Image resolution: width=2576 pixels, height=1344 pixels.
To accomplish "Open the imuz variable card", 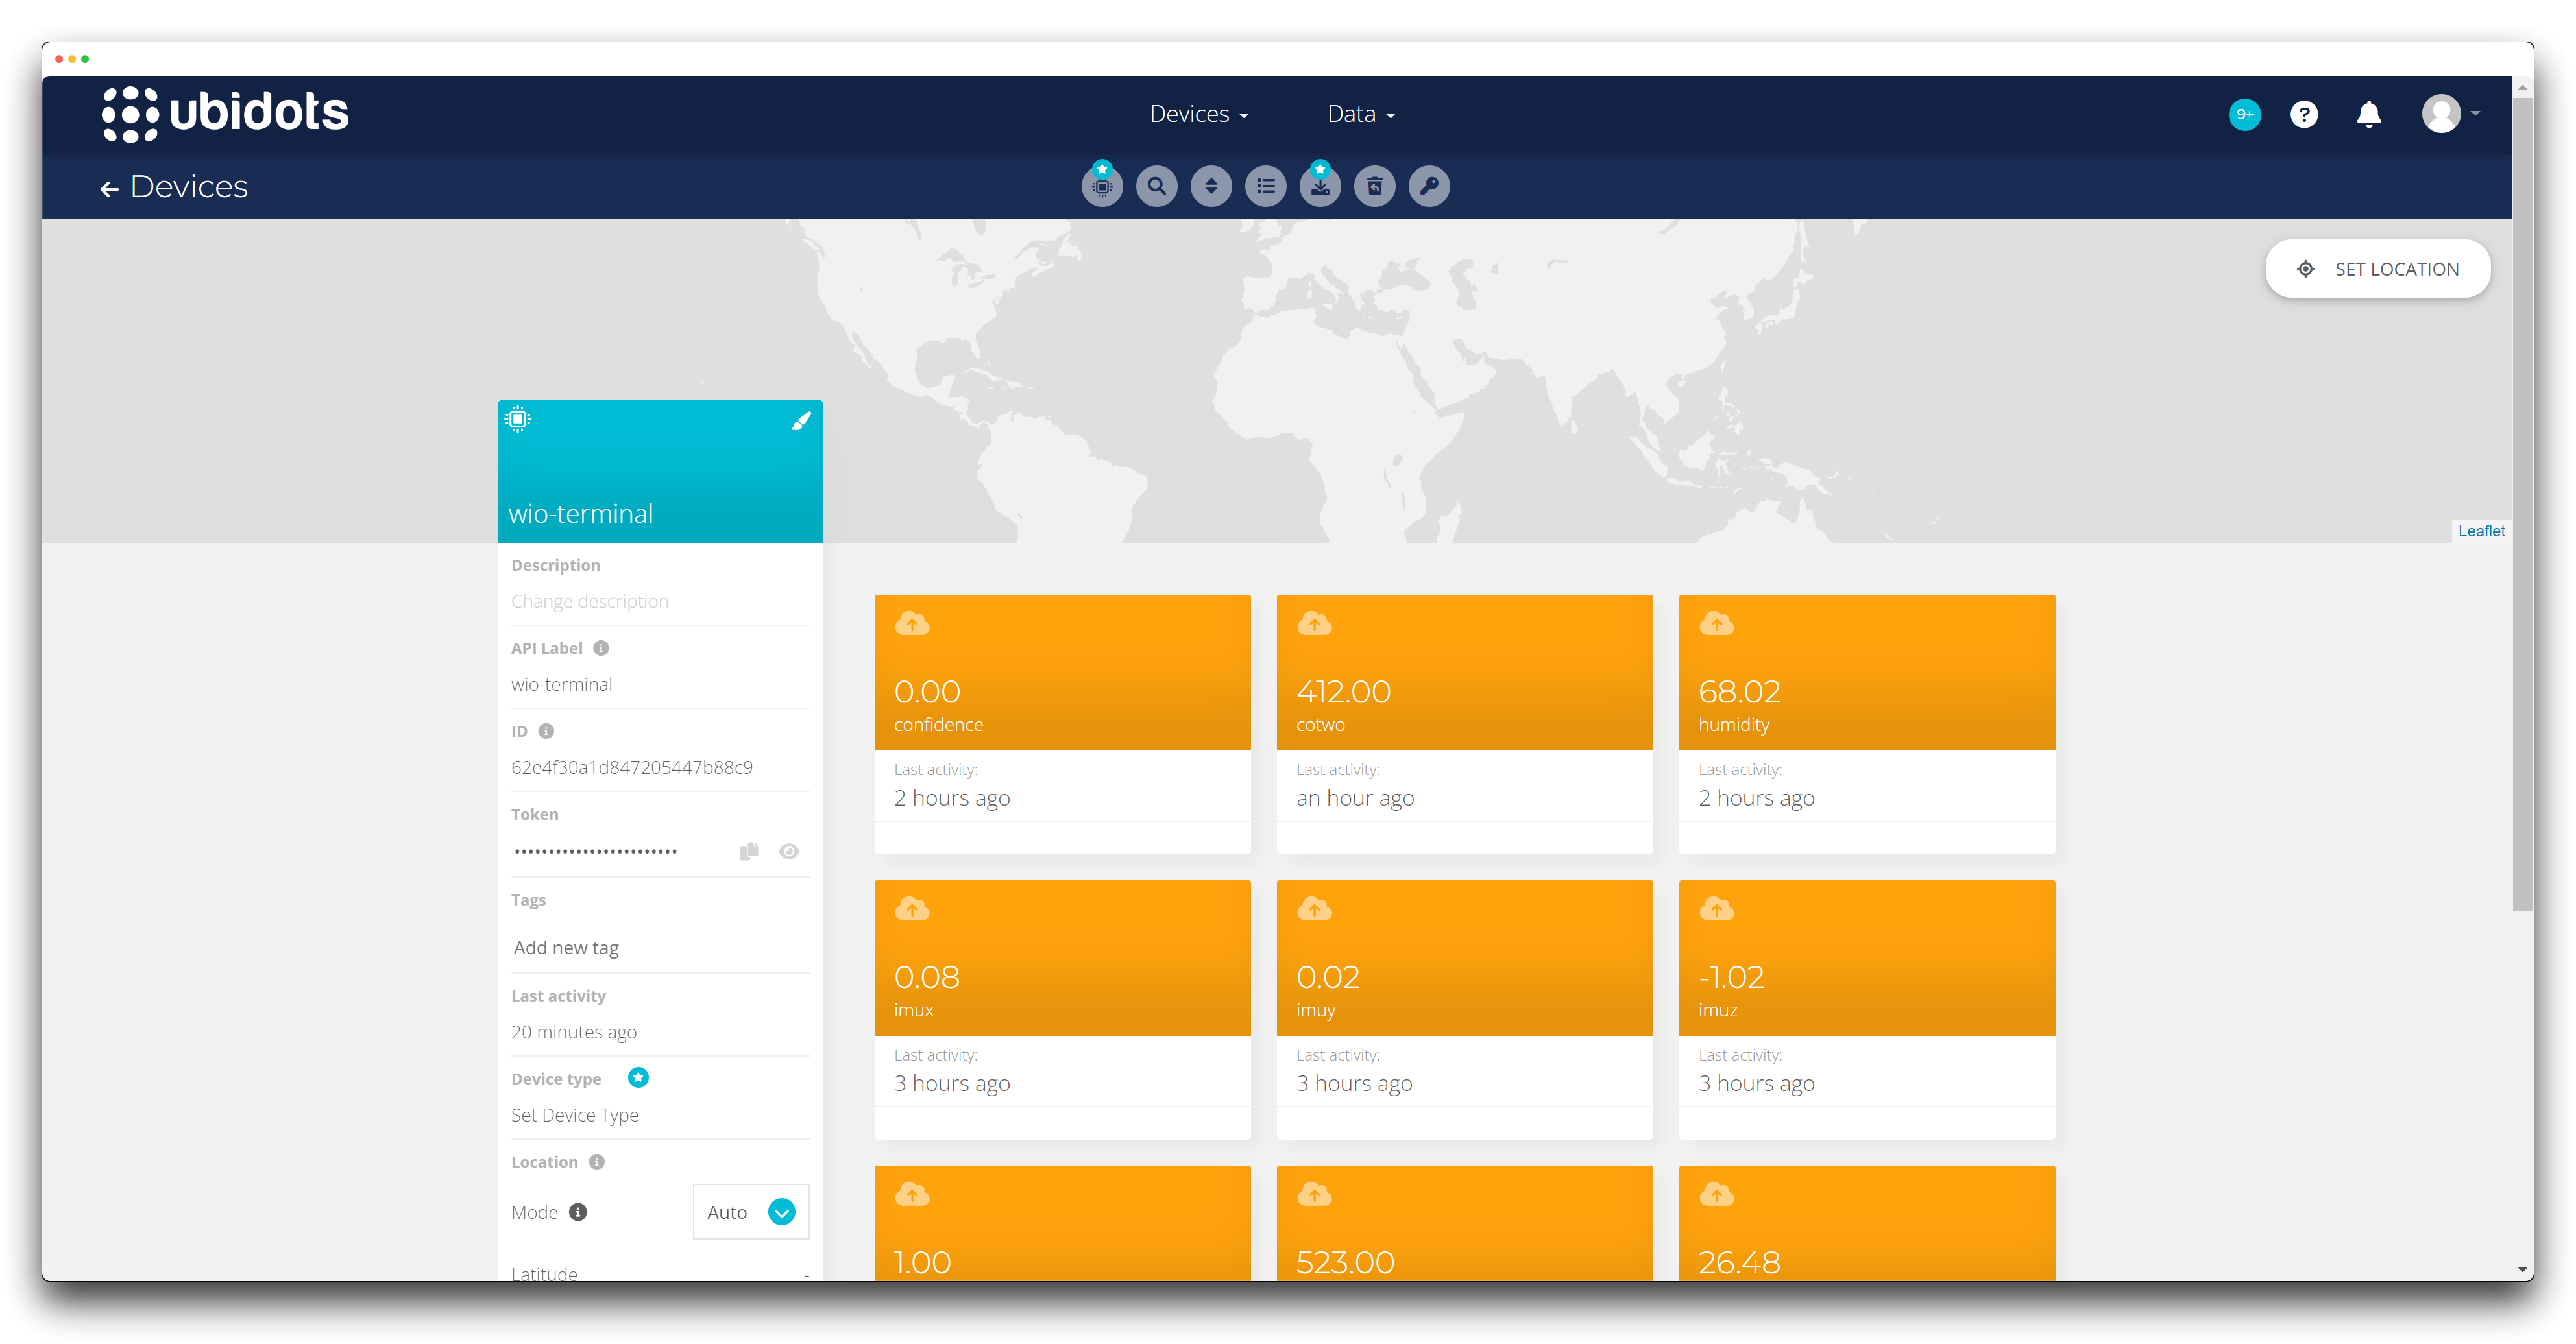I will point(1866,1009).
